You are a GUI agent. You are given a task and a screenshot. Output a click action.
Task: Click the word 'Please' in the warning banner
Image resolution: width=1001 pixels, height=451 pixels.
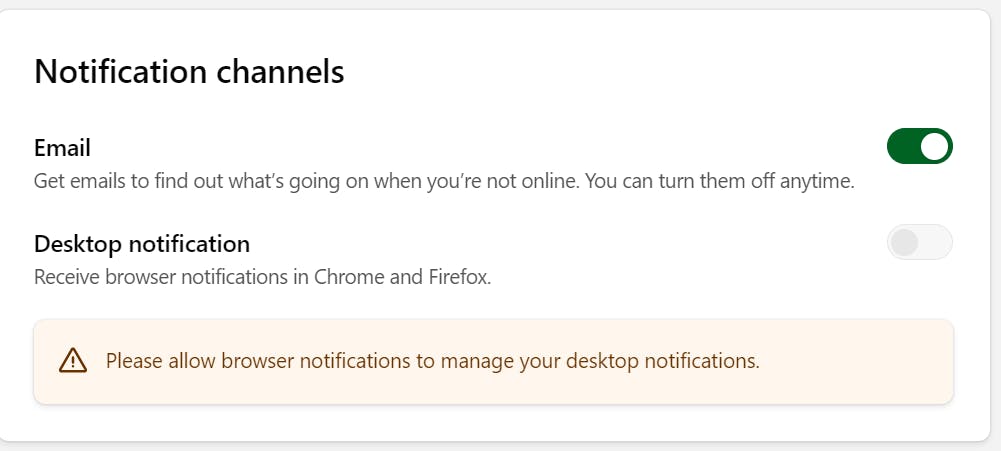click(135, 361)
